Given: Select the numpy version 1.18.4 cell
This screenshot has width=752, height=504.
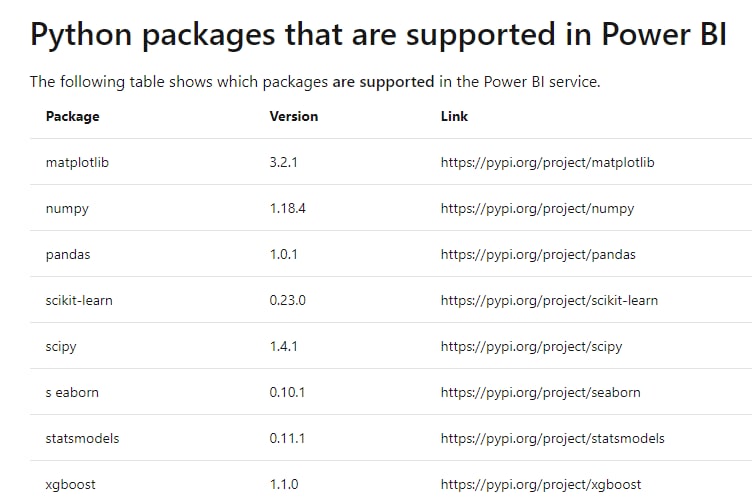Looking at the screenshot, I should pos(287,209).
